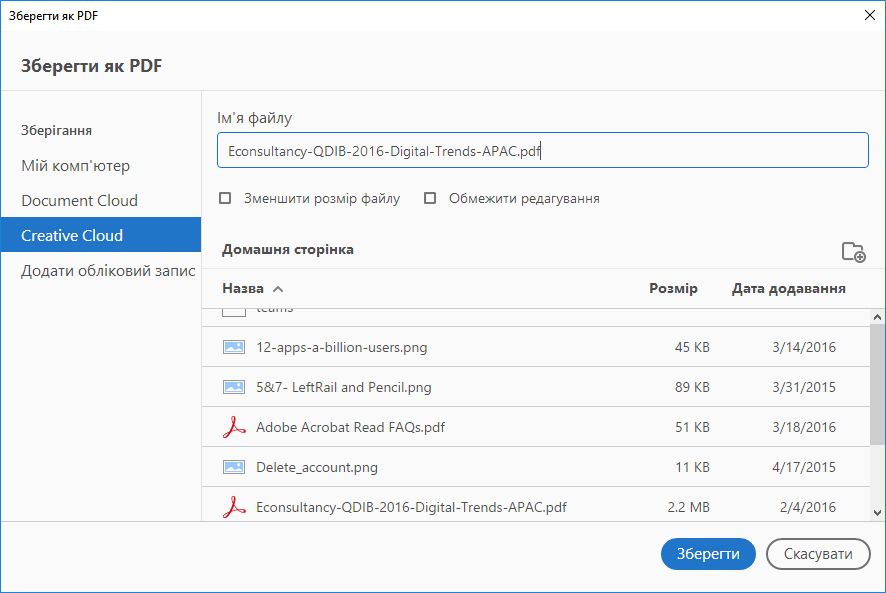The width and height of the screenshot is (886, 593).
Task: Close the Зберегти як PDF dialog
Action: click(x=869, y=15)
